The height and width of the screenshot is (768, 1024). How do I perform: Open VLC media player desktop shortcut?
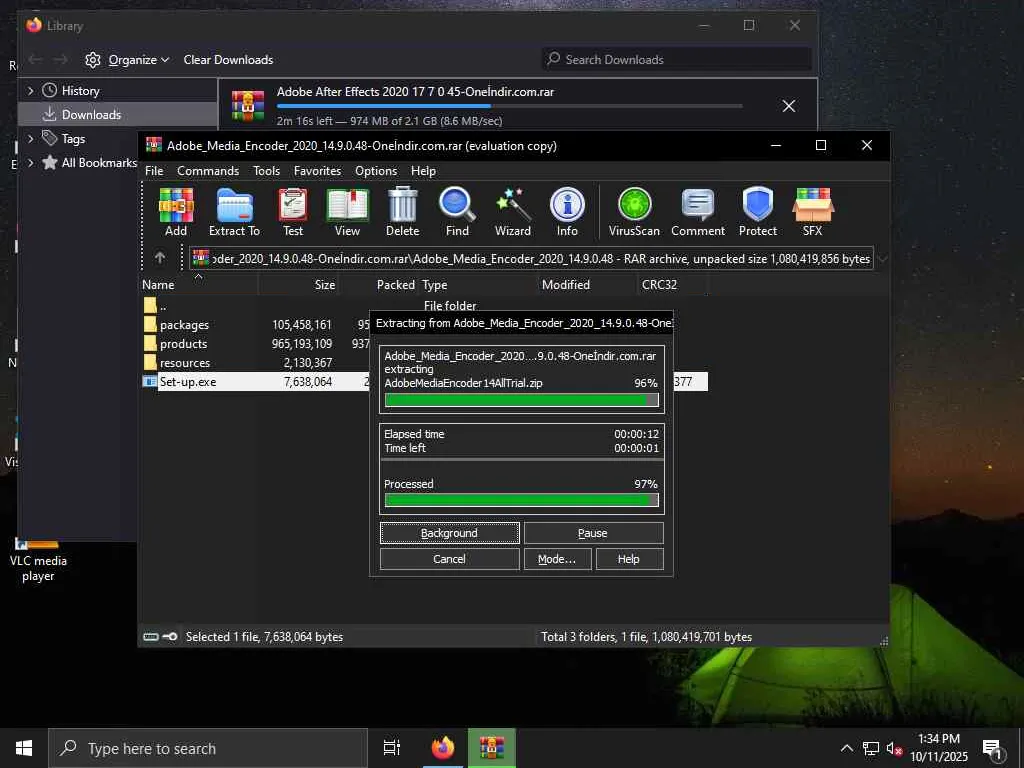pyautogui.click(x=38, y=560)
